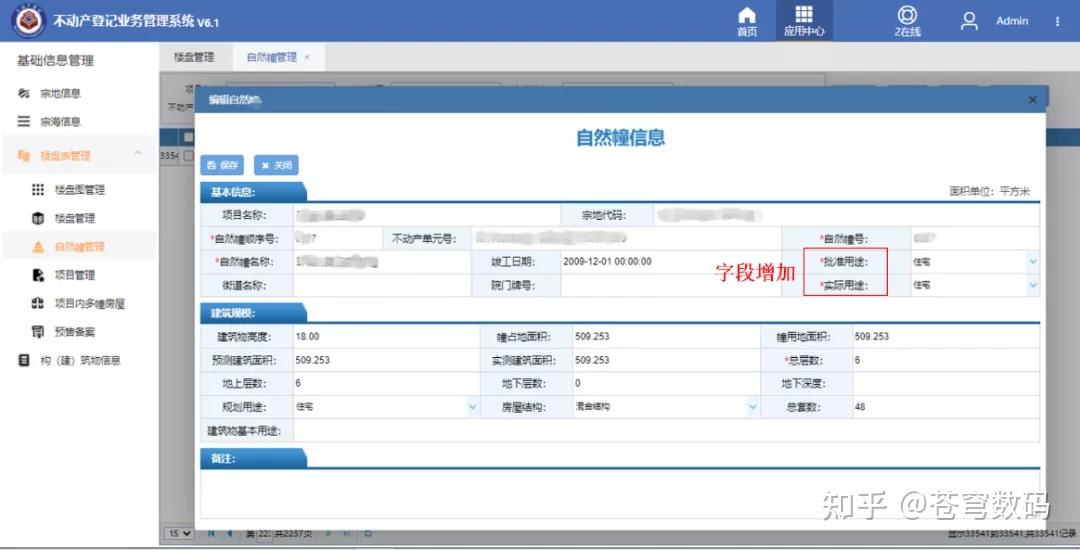
Task: Click the 总套数 field showing 48
Action: tap(946, 407)
